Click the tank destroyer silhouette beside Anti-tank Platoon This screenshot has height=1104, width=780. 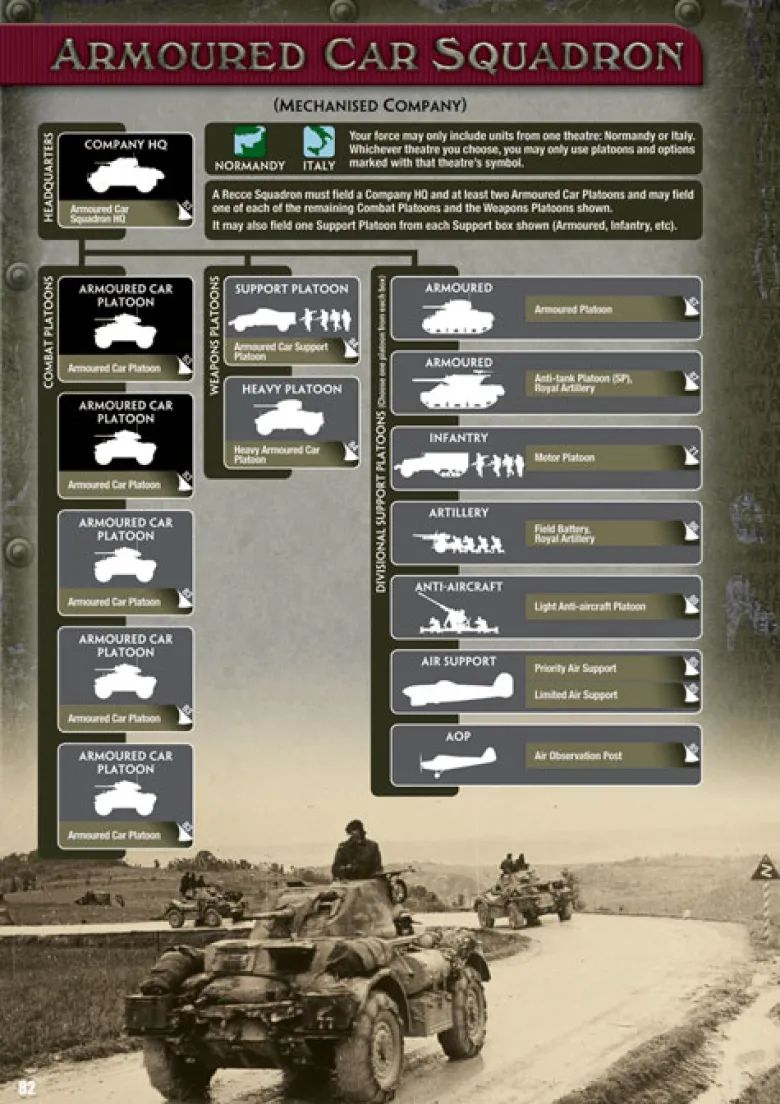pyautogui.click(x=459, y=390)
